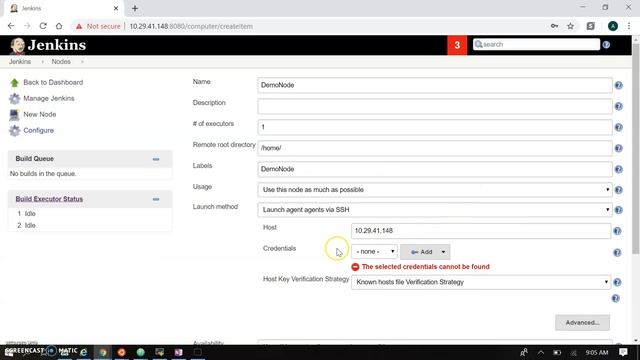Click Jenkins breadcrumb
This screenshot has width=640, height=360.
[20, 62]
